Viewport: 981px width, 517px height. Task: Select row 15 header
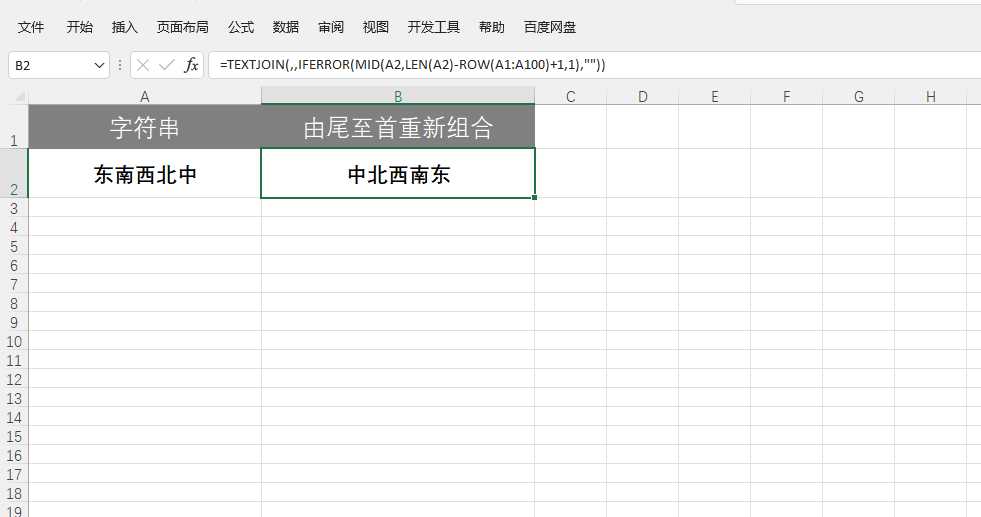[x=14, y=436]
